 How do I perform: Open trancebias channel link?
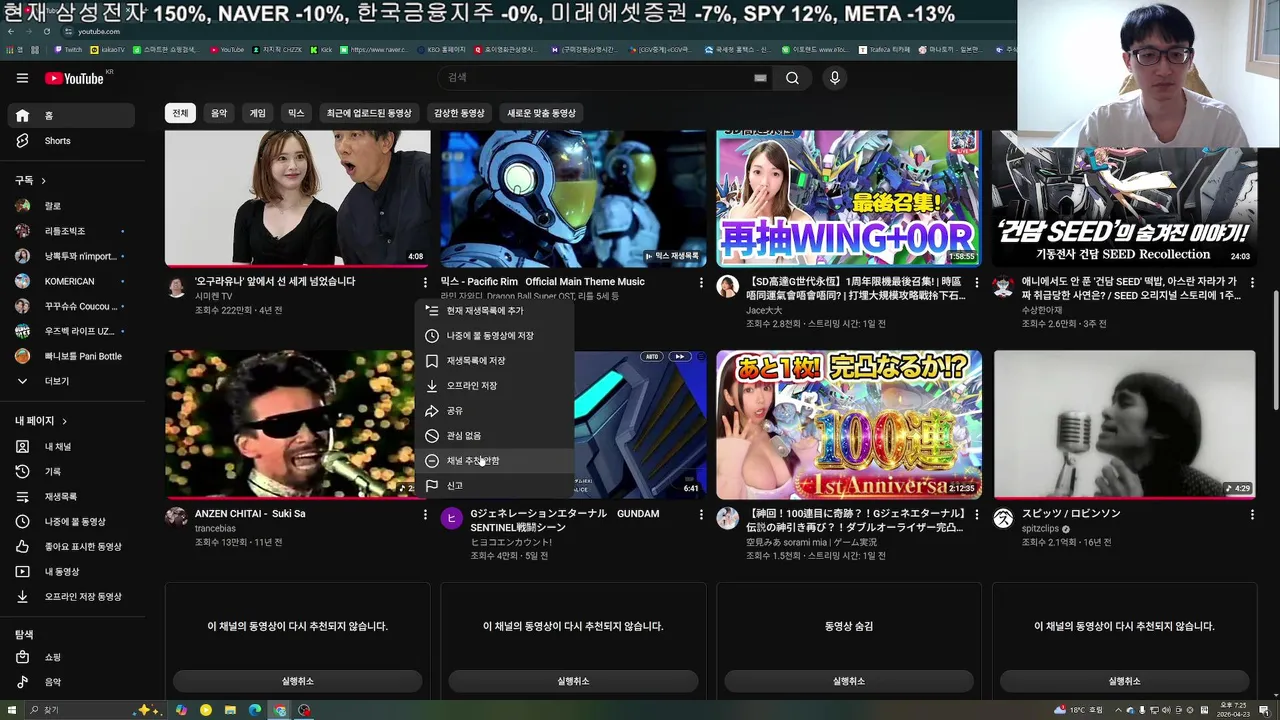(215, 528)
